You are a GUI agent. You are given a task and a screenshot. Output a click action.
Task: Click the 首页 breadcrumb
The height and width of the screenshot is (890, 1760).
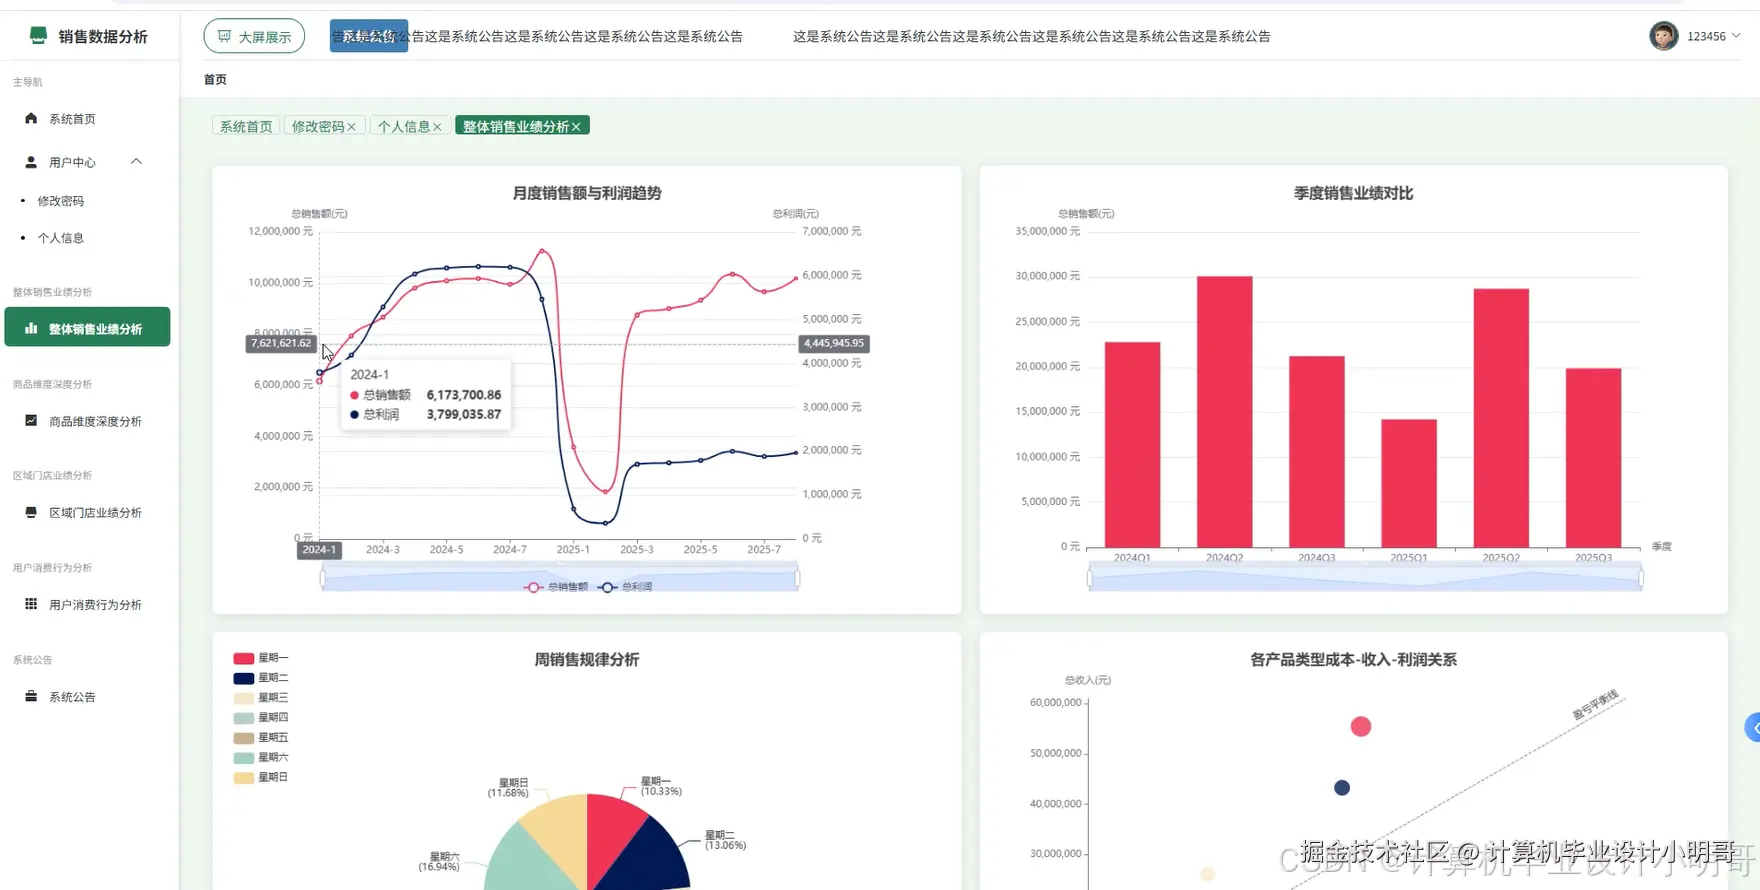[215, 79]
